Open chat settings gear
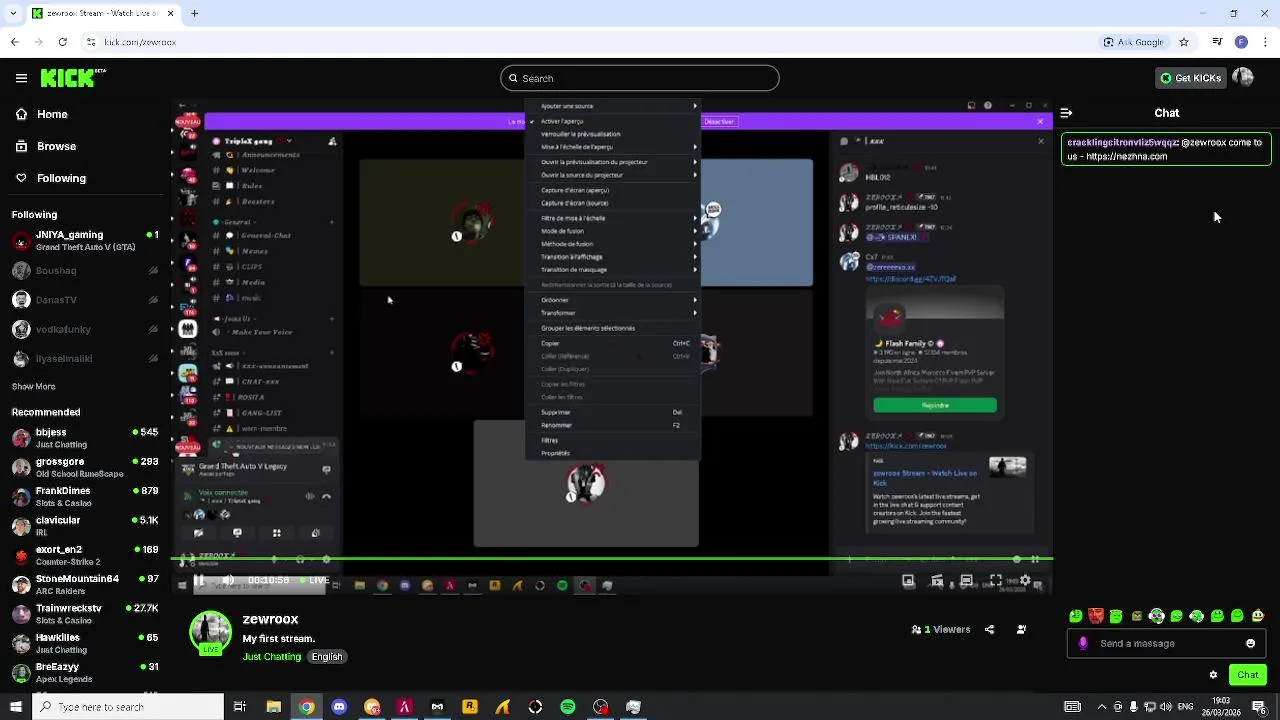This screenshot has height=720, width=1280. click(1213, 675)
